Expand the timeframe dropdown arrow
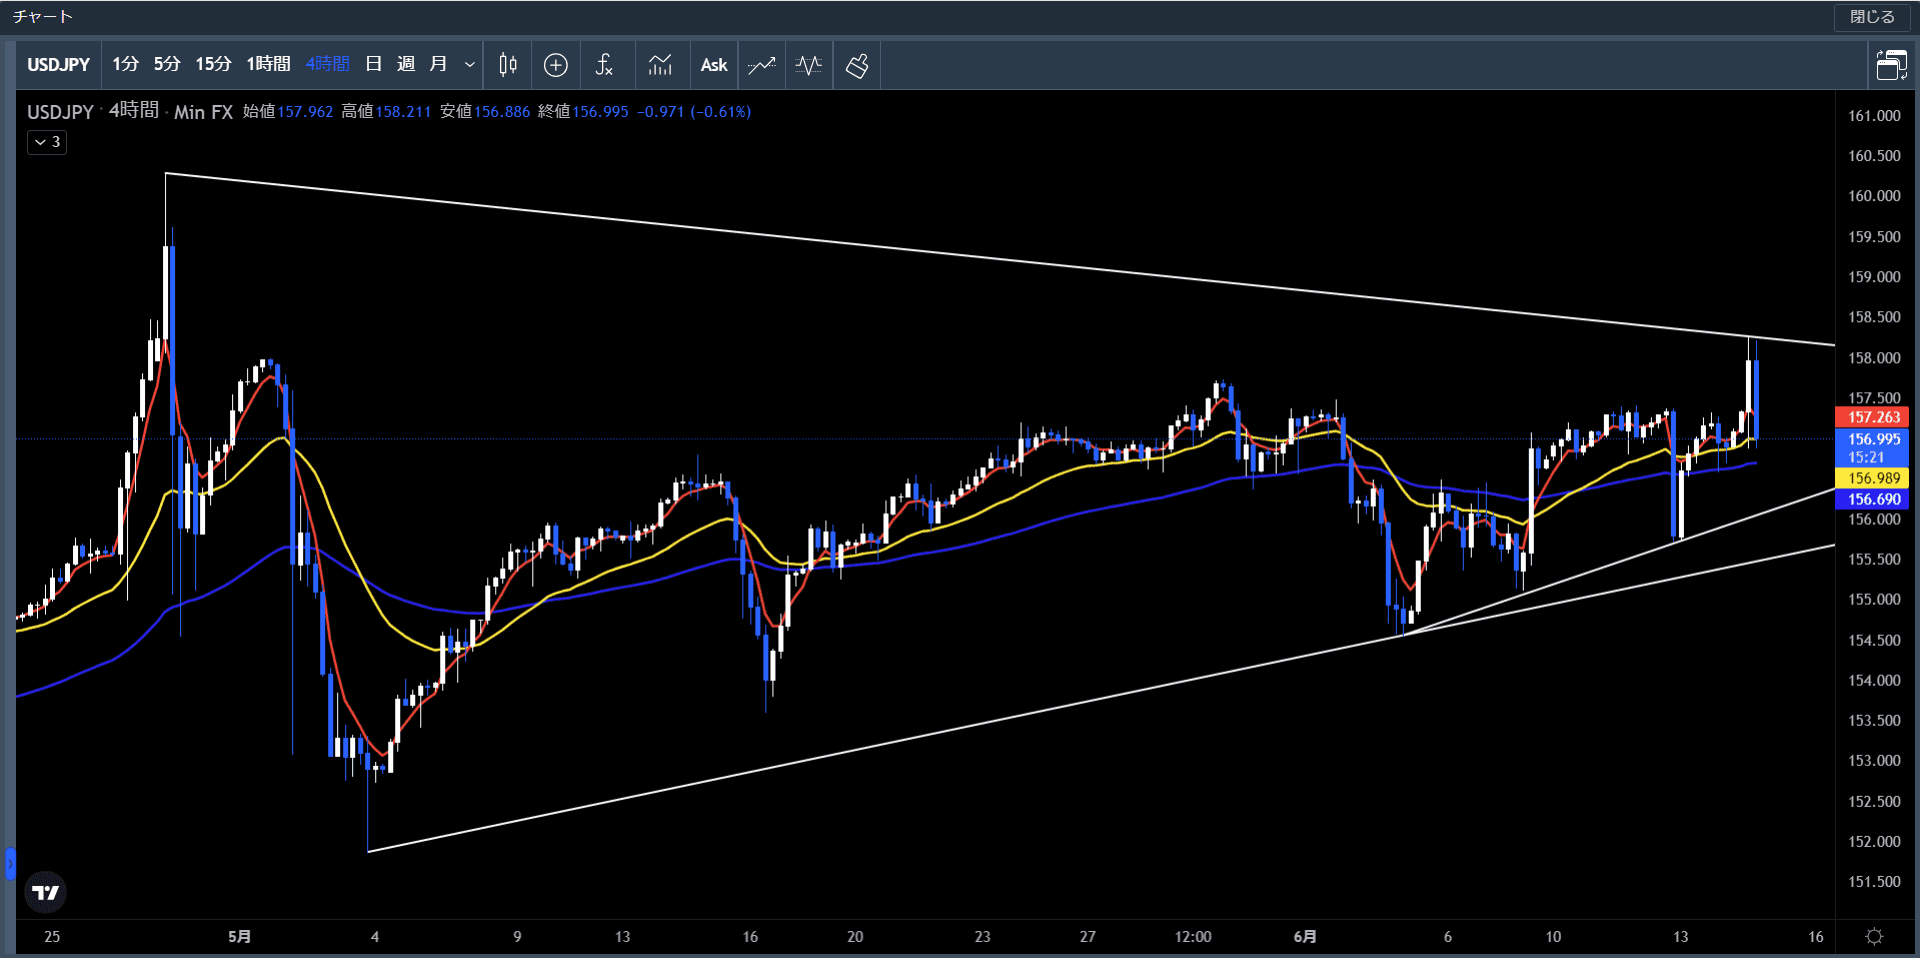The image size is (1920, 958). (x=469, y=65)
